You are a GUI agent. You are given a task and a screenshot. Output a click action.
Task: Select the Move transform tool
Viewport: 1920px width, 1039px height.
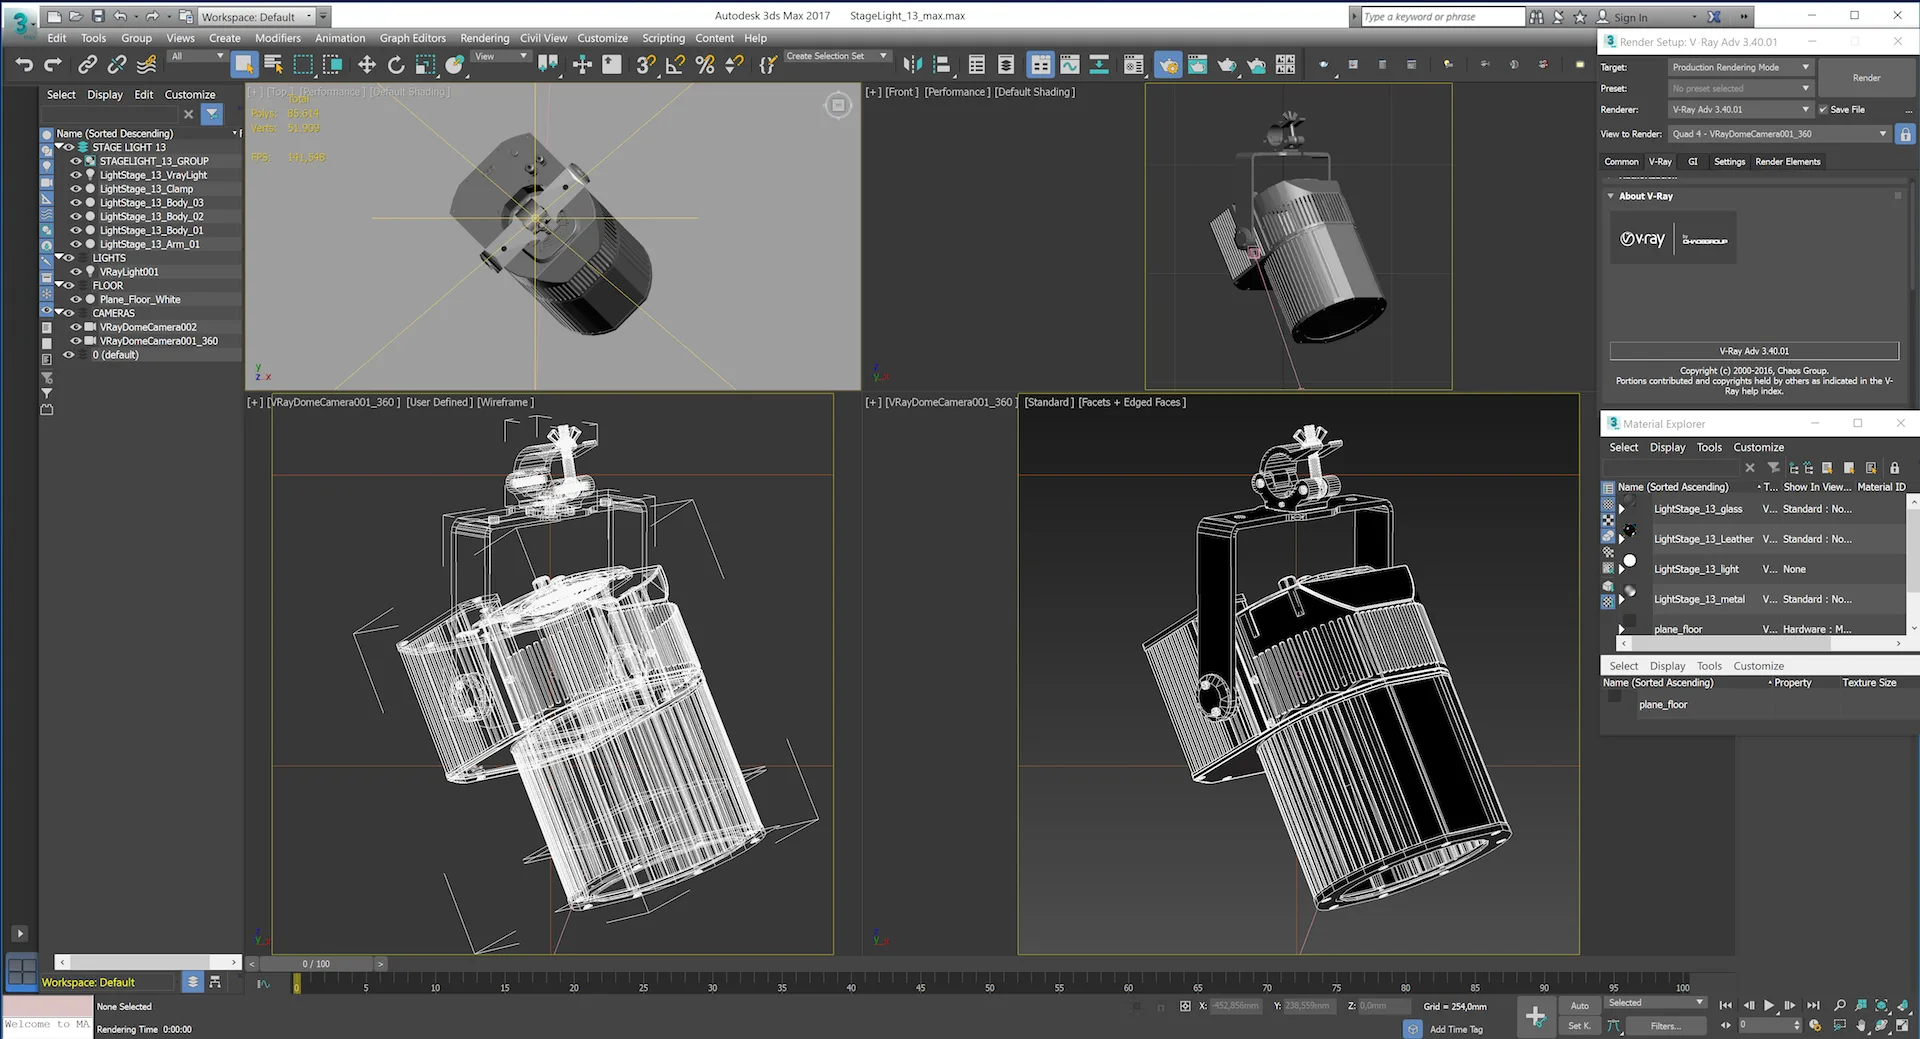[x=367, y=65]
